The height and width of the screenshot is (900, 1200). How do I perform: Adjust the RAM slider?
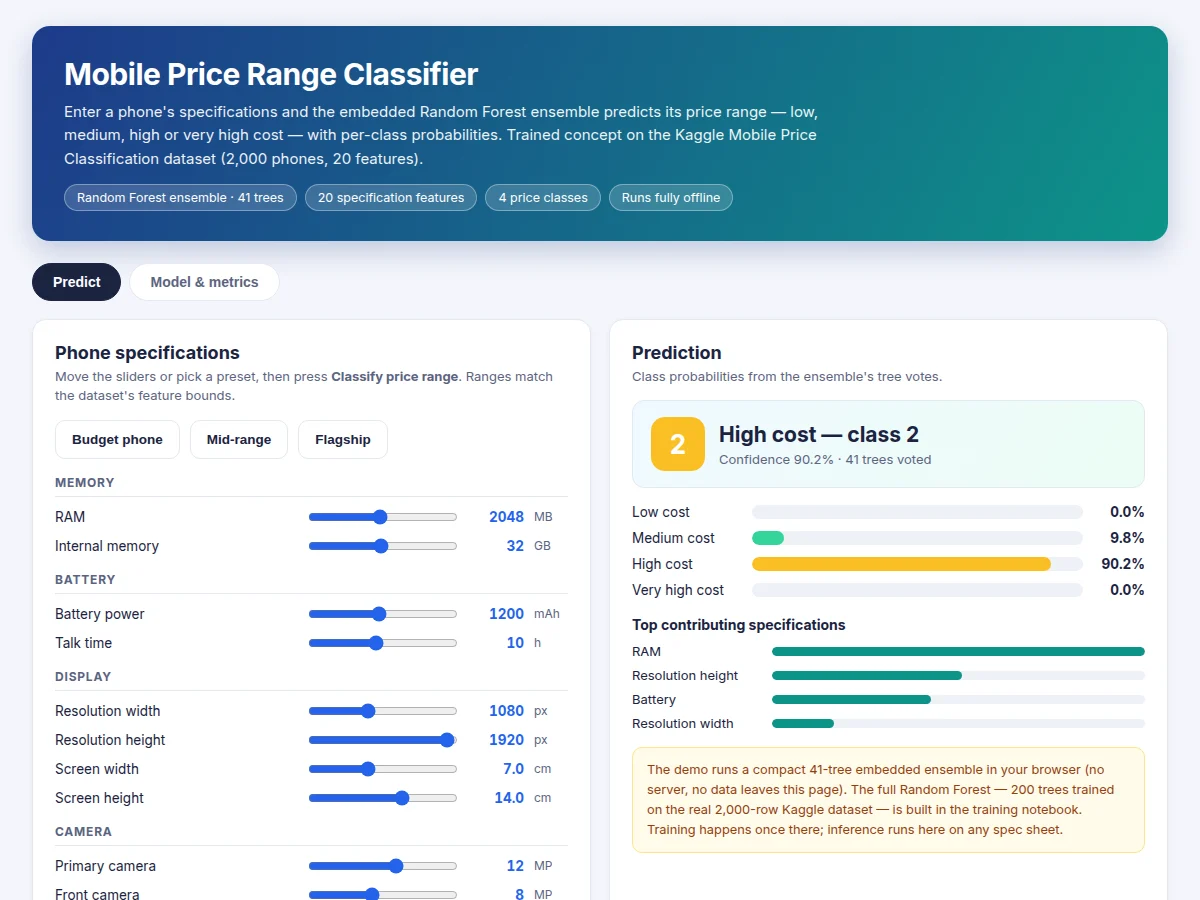[383, 517]
